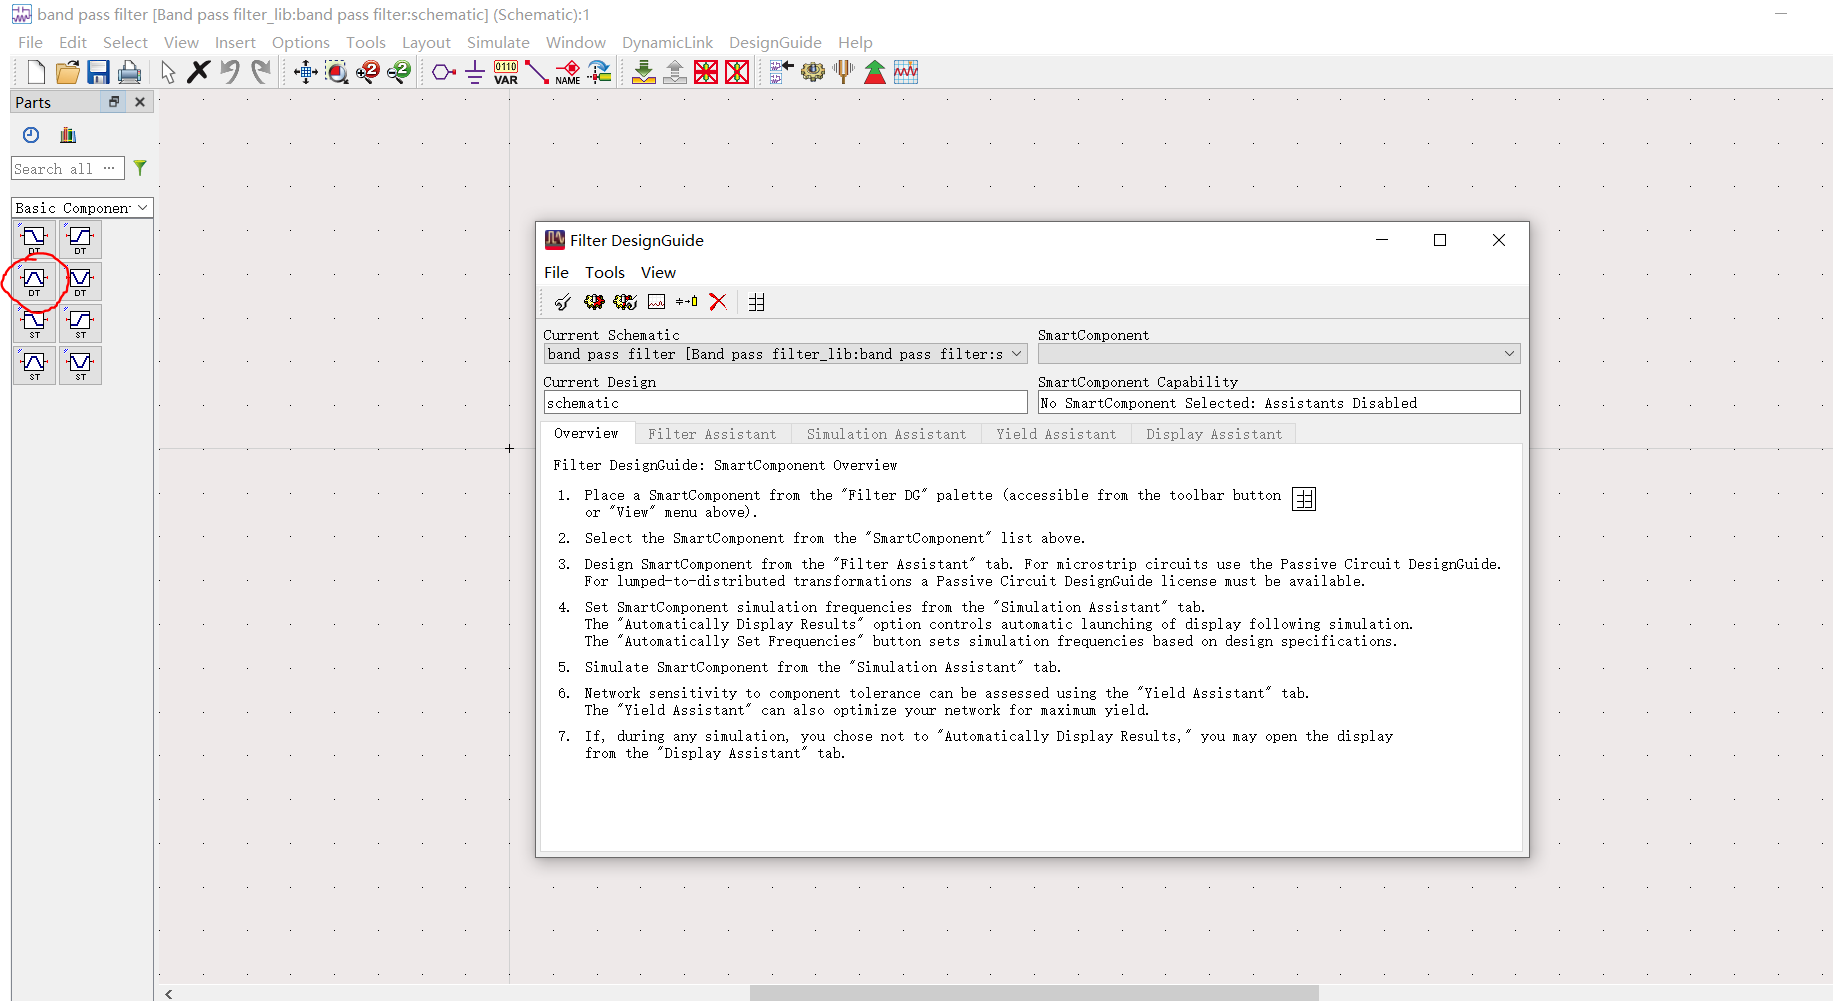Click the horizontal scrollbar thumb of canvas
Viewport: 1833px width, 1001px height.
[1034, 993]
